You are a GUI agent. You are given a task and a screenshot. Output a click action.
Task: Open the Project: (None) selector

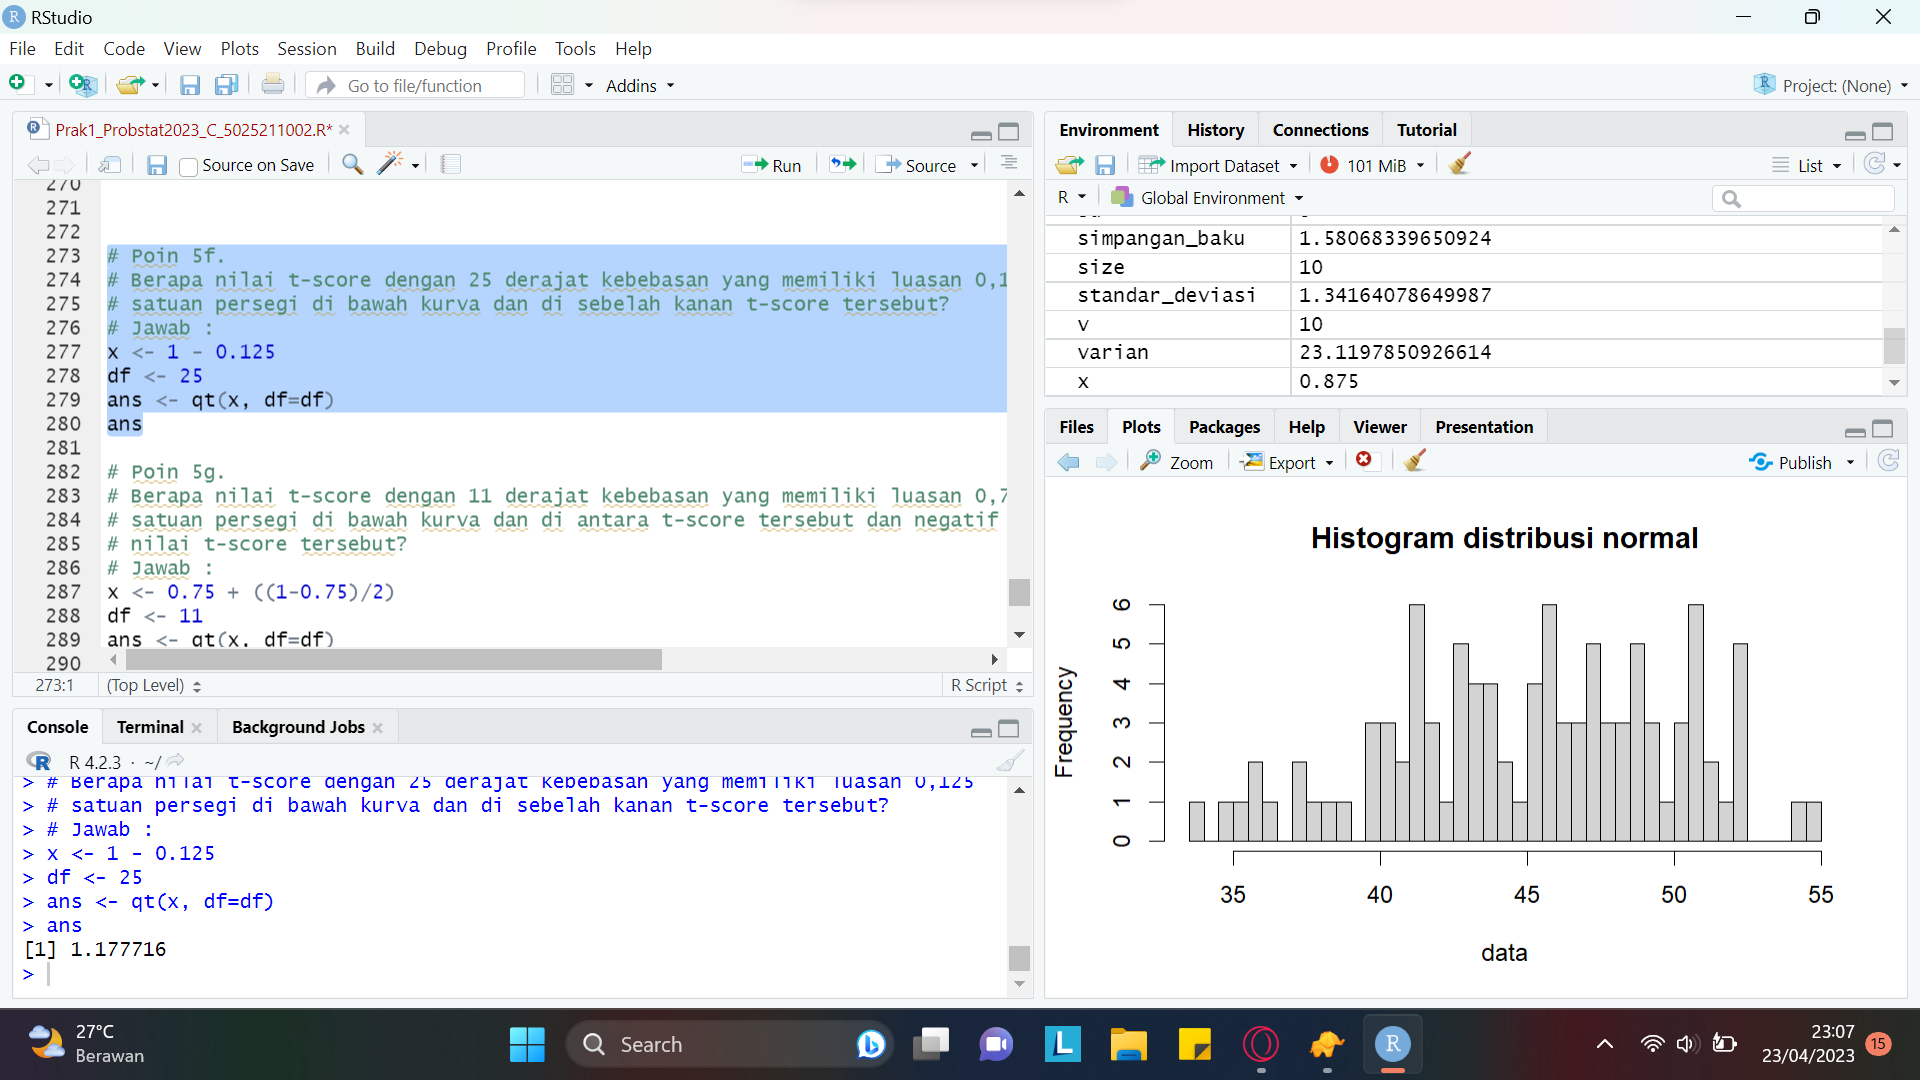click(x=1831, y=85)
